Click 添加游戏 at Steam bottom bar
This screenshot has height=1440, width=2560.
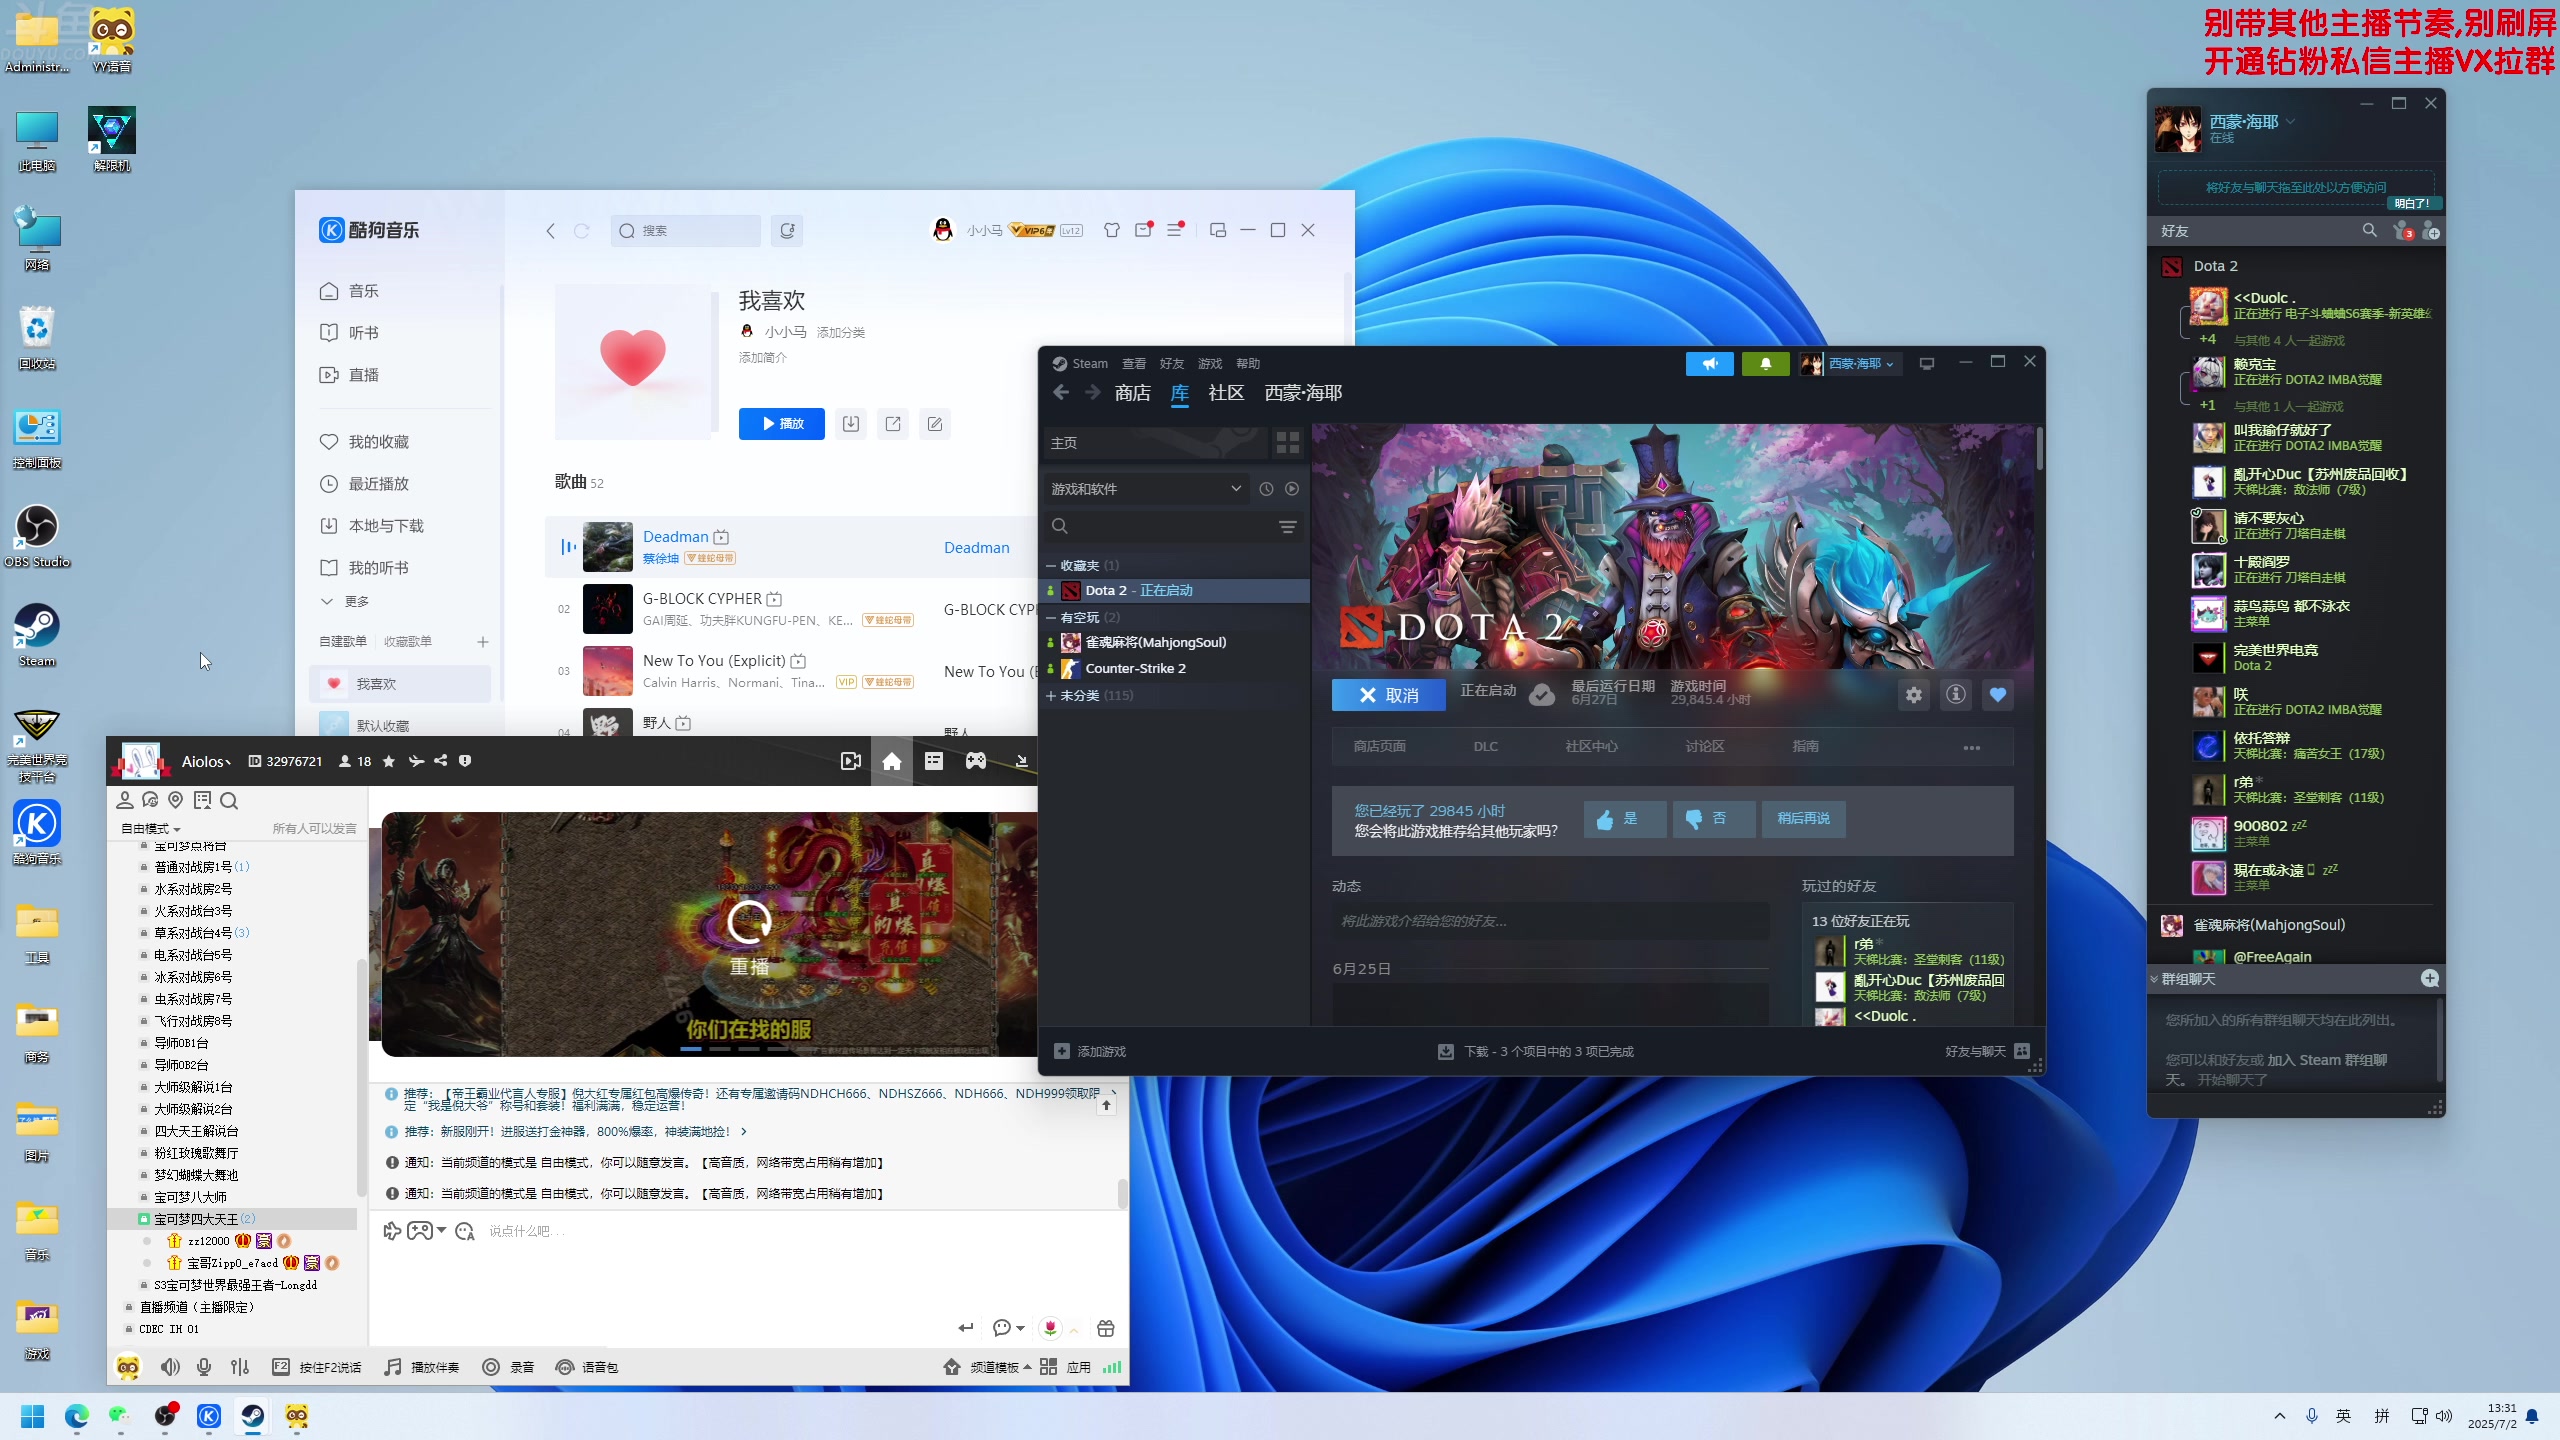(x=1090, y=1051)
